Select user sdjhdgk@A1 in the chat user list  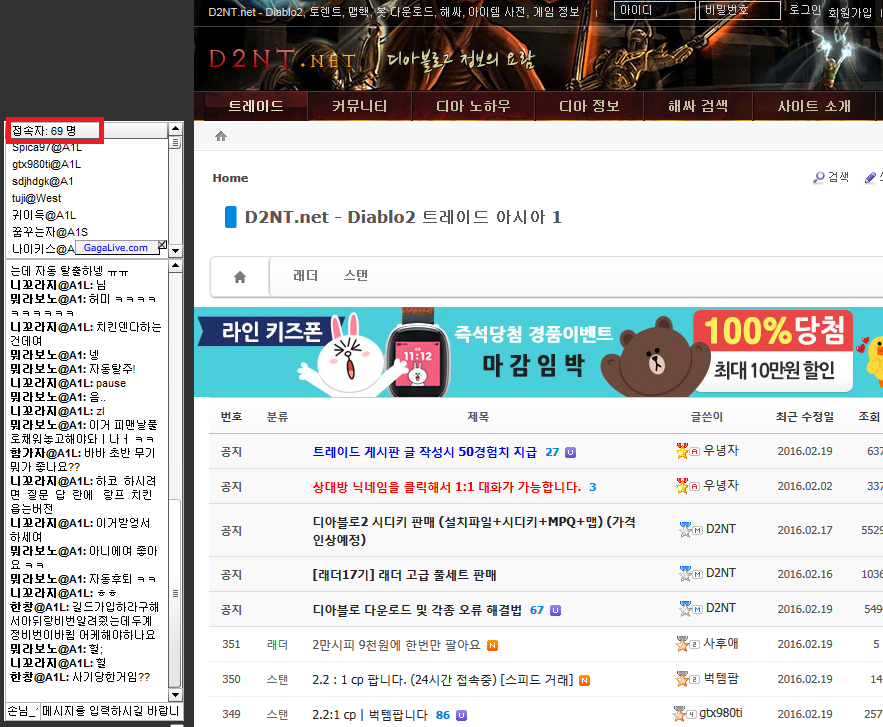(x=43, y=181)
